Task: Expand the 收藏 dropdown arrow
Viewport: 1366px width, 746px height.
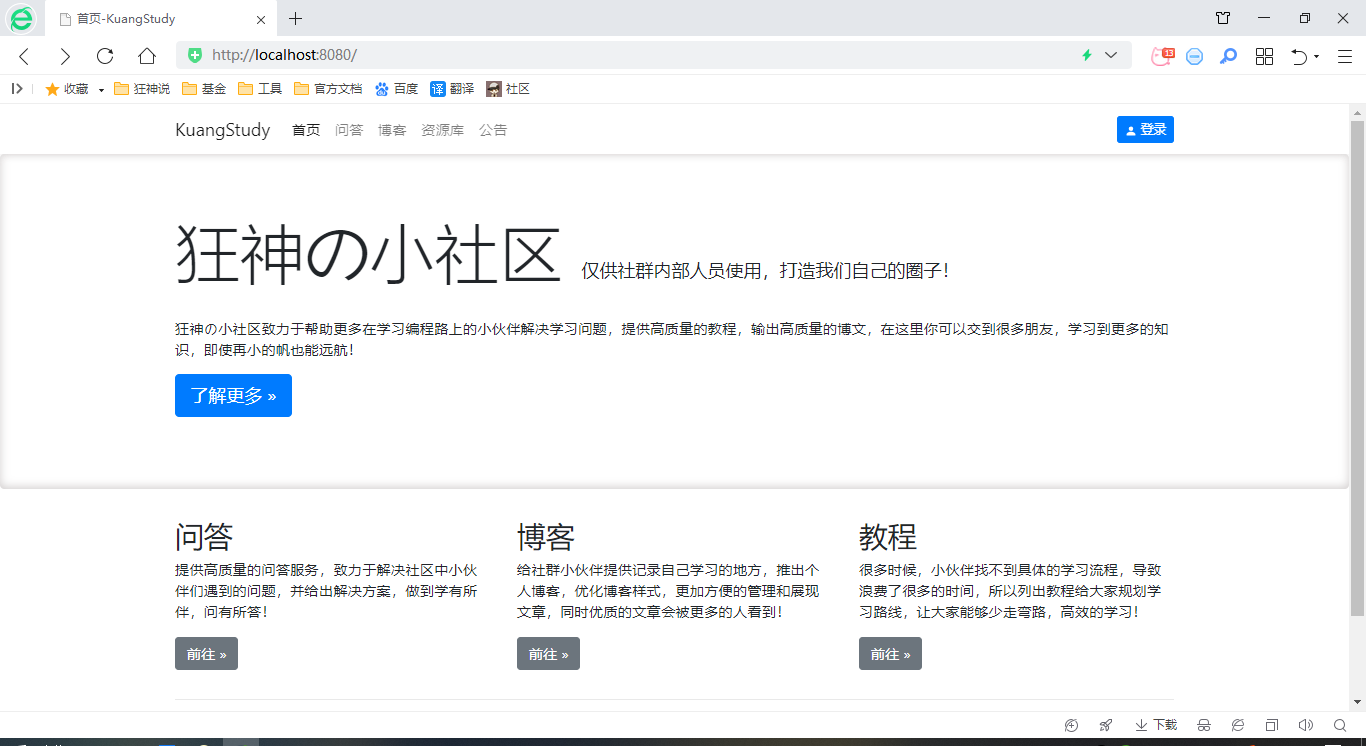Action: 101,90
